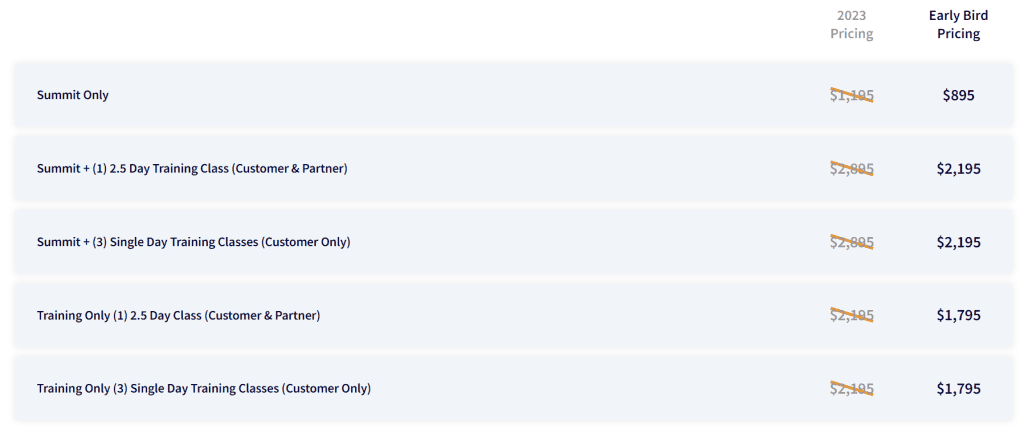
Task: Click struck-through $2,195 in Training Only 2.5 Day row
Action: [852, 315]
